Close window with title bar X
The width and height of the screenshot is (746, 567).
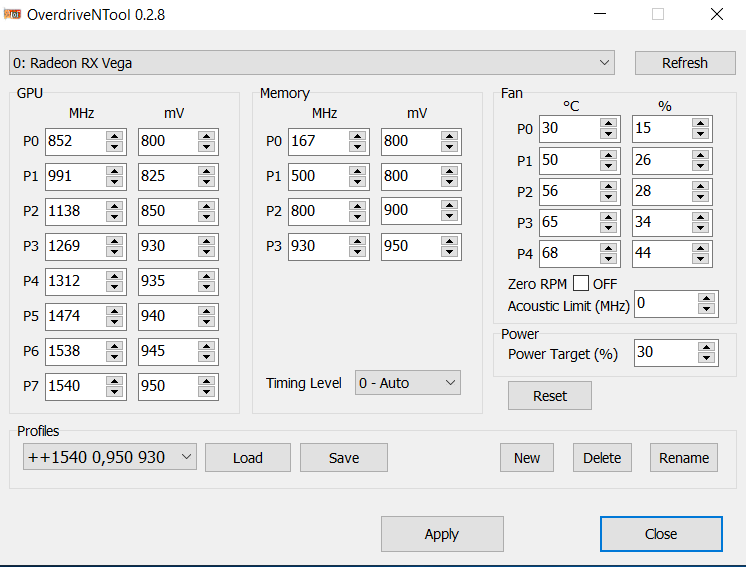pyautogui.click(x=717, y=14)
